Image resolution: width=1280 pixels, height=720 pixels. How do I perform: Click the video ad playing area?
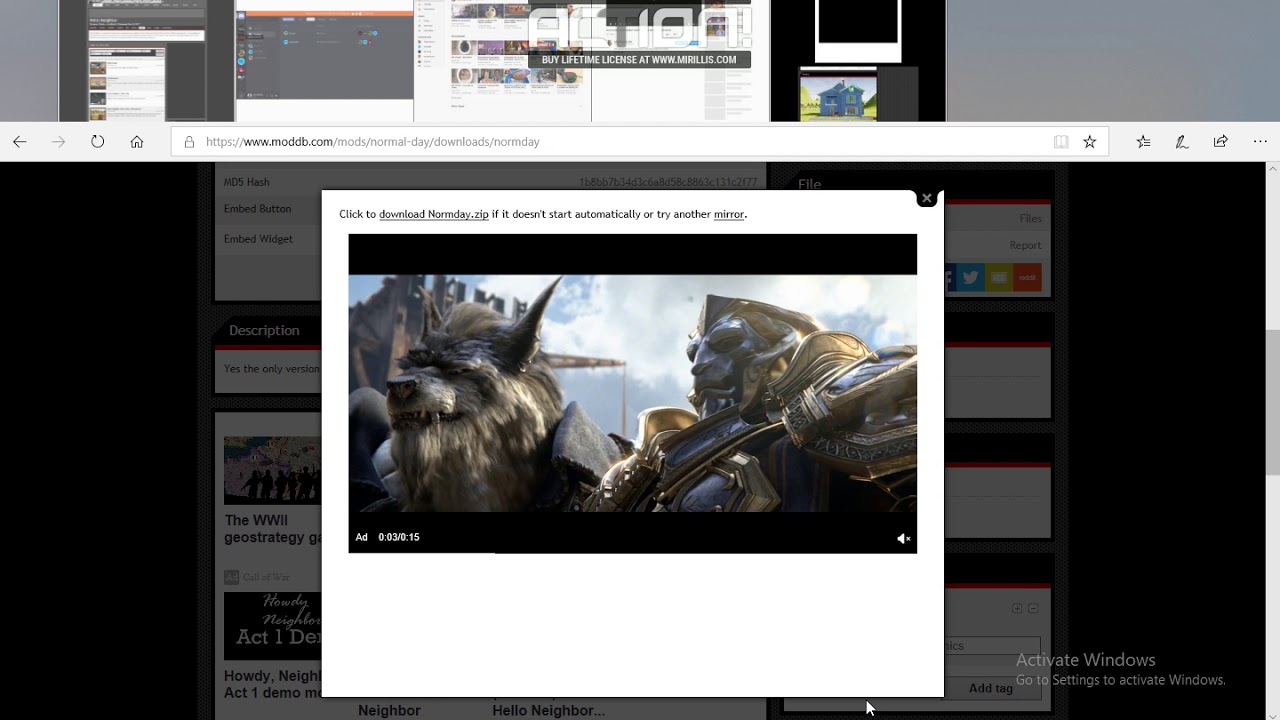click(x=632, y=393)
